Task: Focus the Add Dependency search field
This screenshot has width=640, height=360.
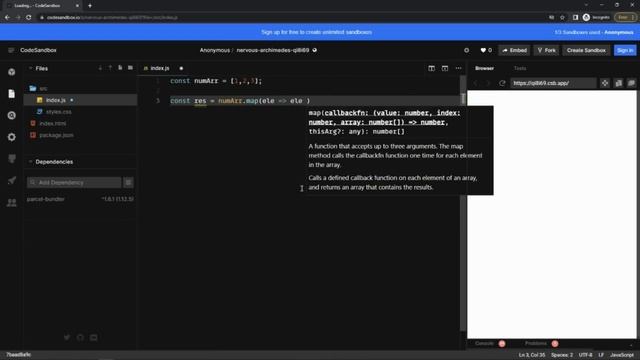Action: tap(74, 182)
